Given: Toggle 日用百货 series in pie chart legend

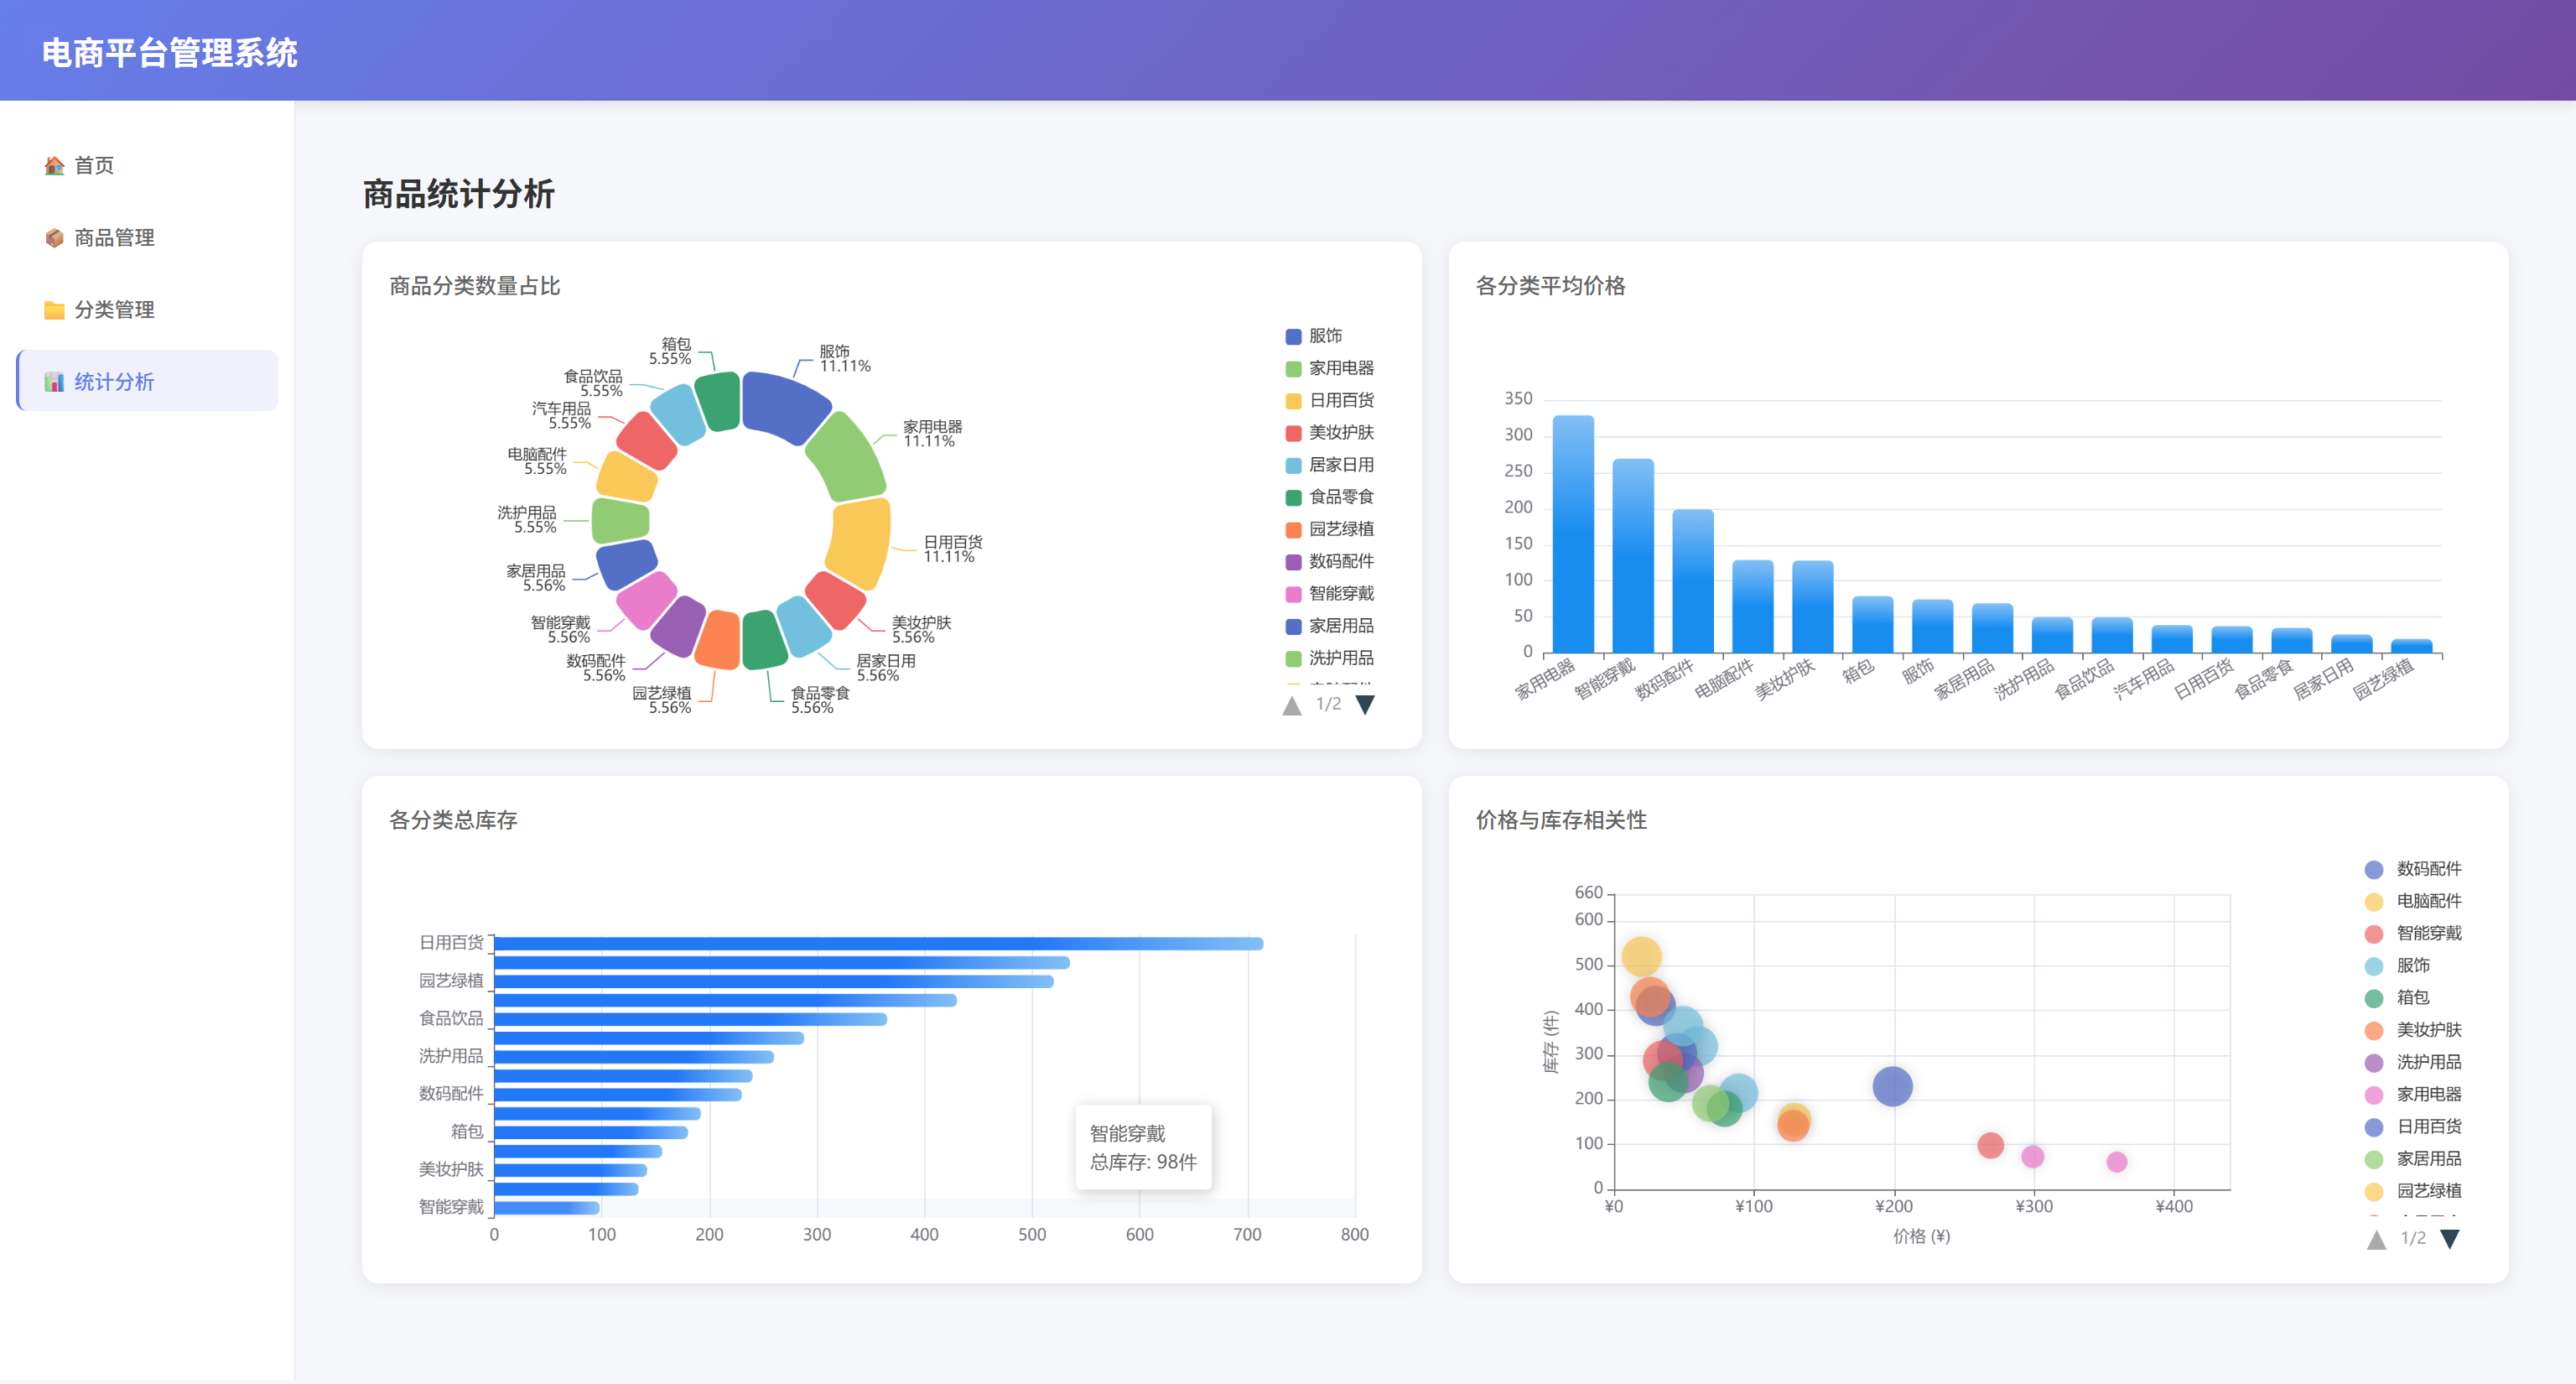Looking at the screenshot, I should pyautogui.click(x=1330, y=401).
